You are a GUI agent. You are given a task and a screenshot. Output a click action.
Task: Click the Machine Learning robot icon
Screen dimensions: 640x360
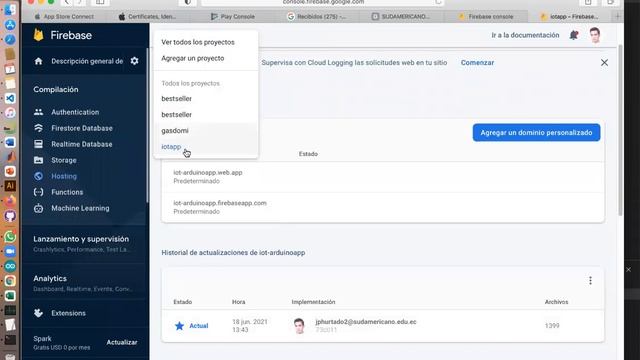point(38,208)
